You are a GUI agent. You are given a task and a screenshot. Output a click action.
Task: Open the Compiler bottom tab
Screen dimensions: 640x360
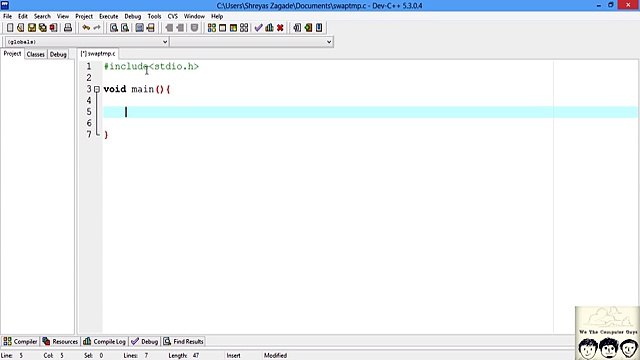[x=20, y=341]
